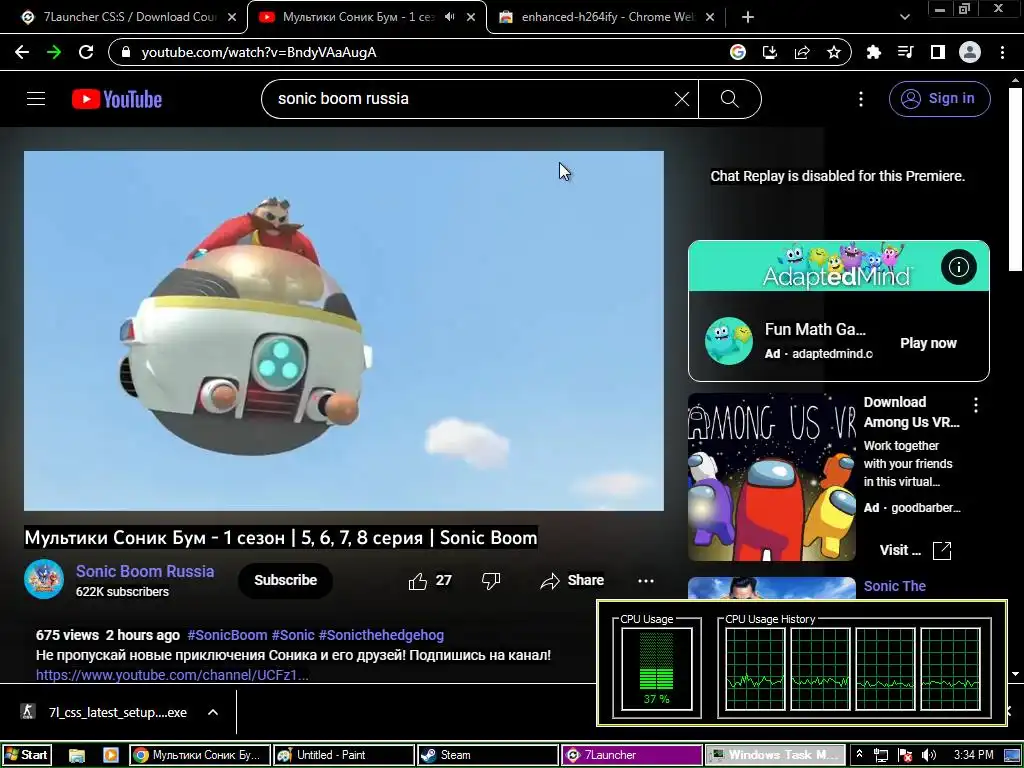The image size is (1024, 768).
Task: Show hidden tray icons arrow
Action: pyautogui.click(x=859, y=755)
